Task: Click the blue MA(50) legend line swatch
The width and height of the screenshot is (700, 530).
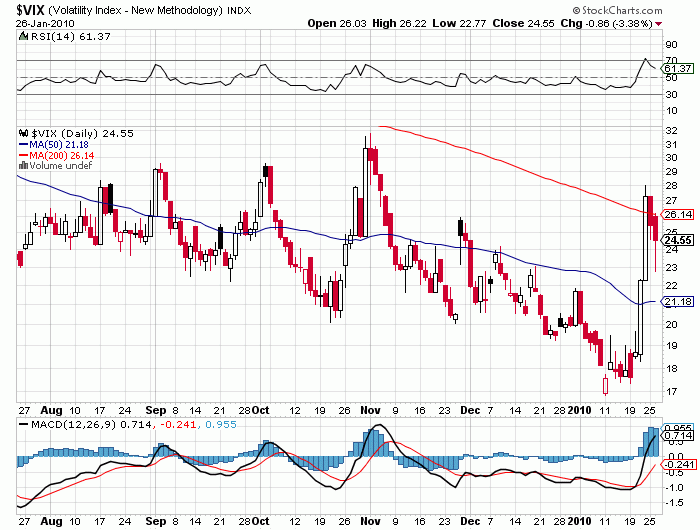Action: point(24,145)
